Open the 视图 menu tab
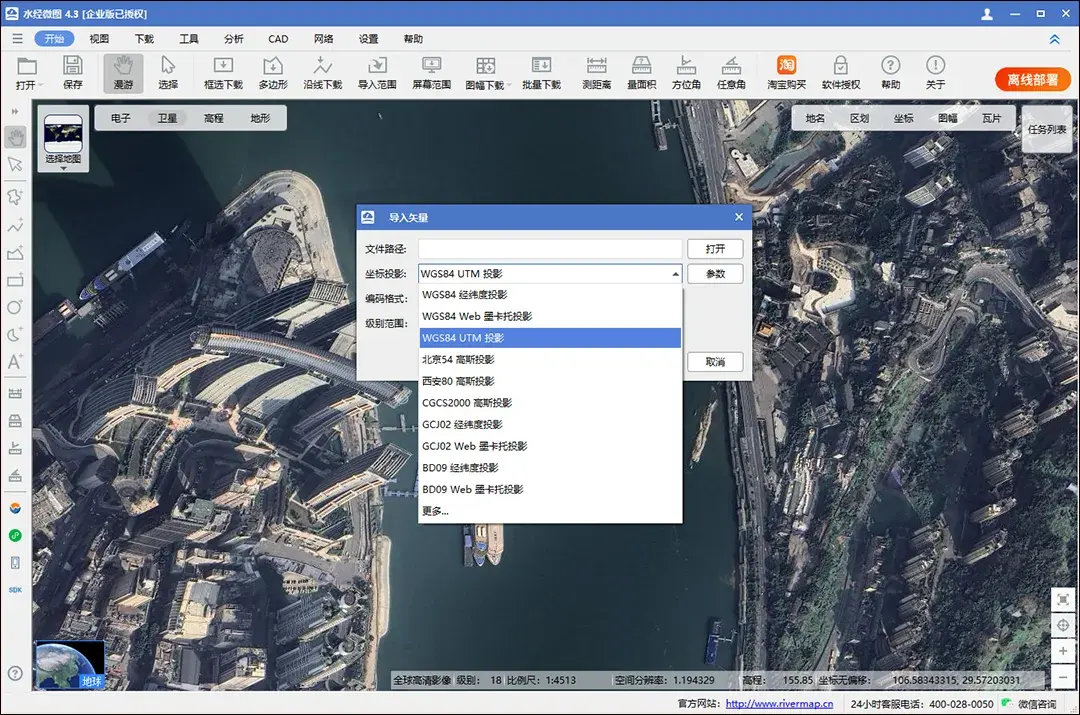Image resolution: width=1080 pixels, height=715 pixels. point(99,39)
